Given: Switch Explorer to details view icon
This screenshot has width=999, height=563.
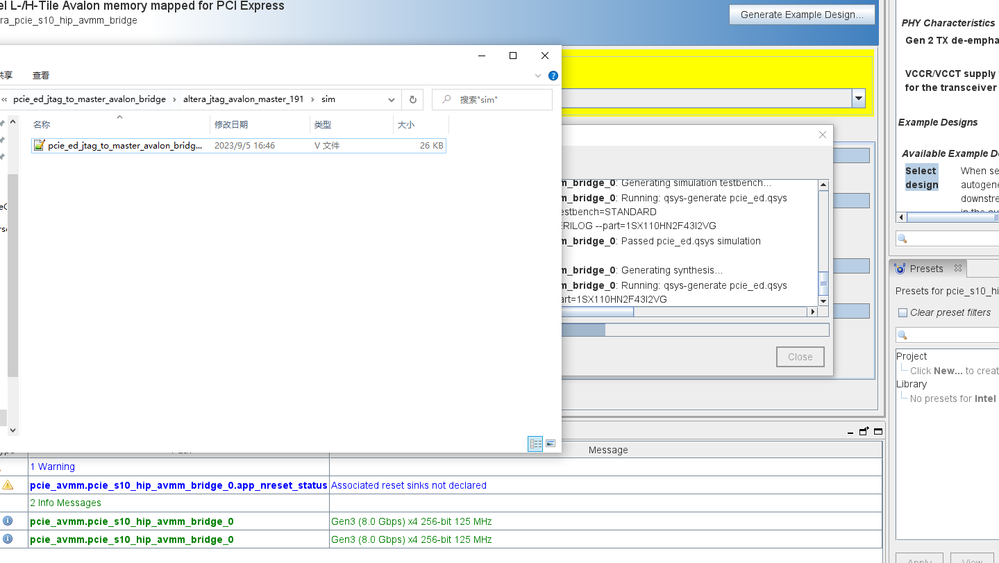Looking at the screenshot, I should coord(535,443).
